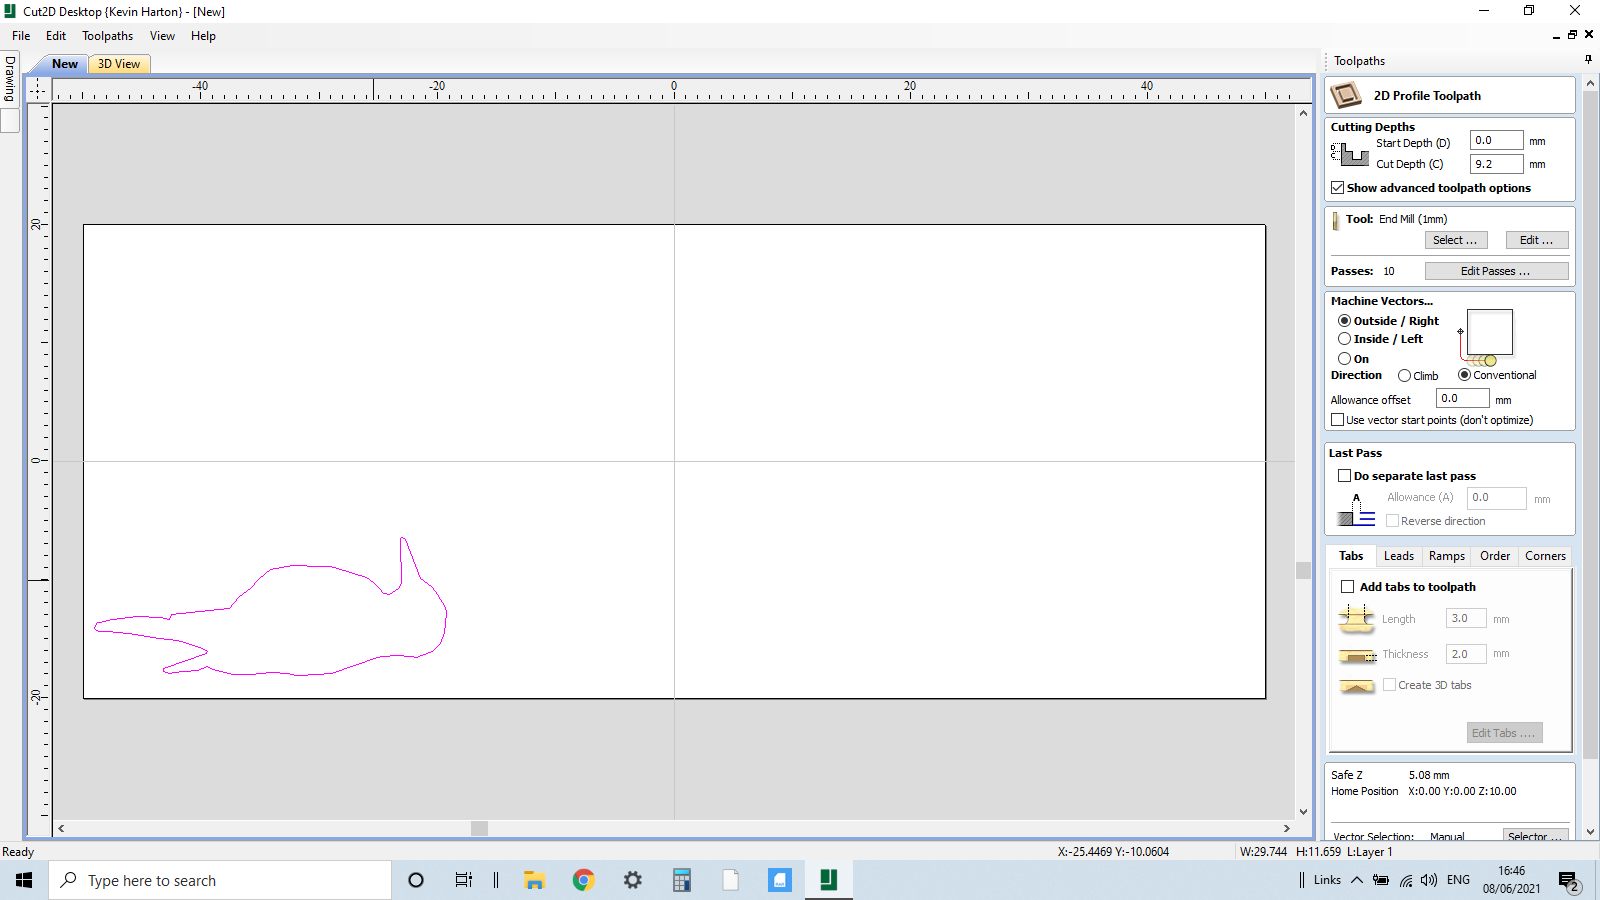Click the Edit Passes button
1600x900 pixels.
click(1496, 270)
